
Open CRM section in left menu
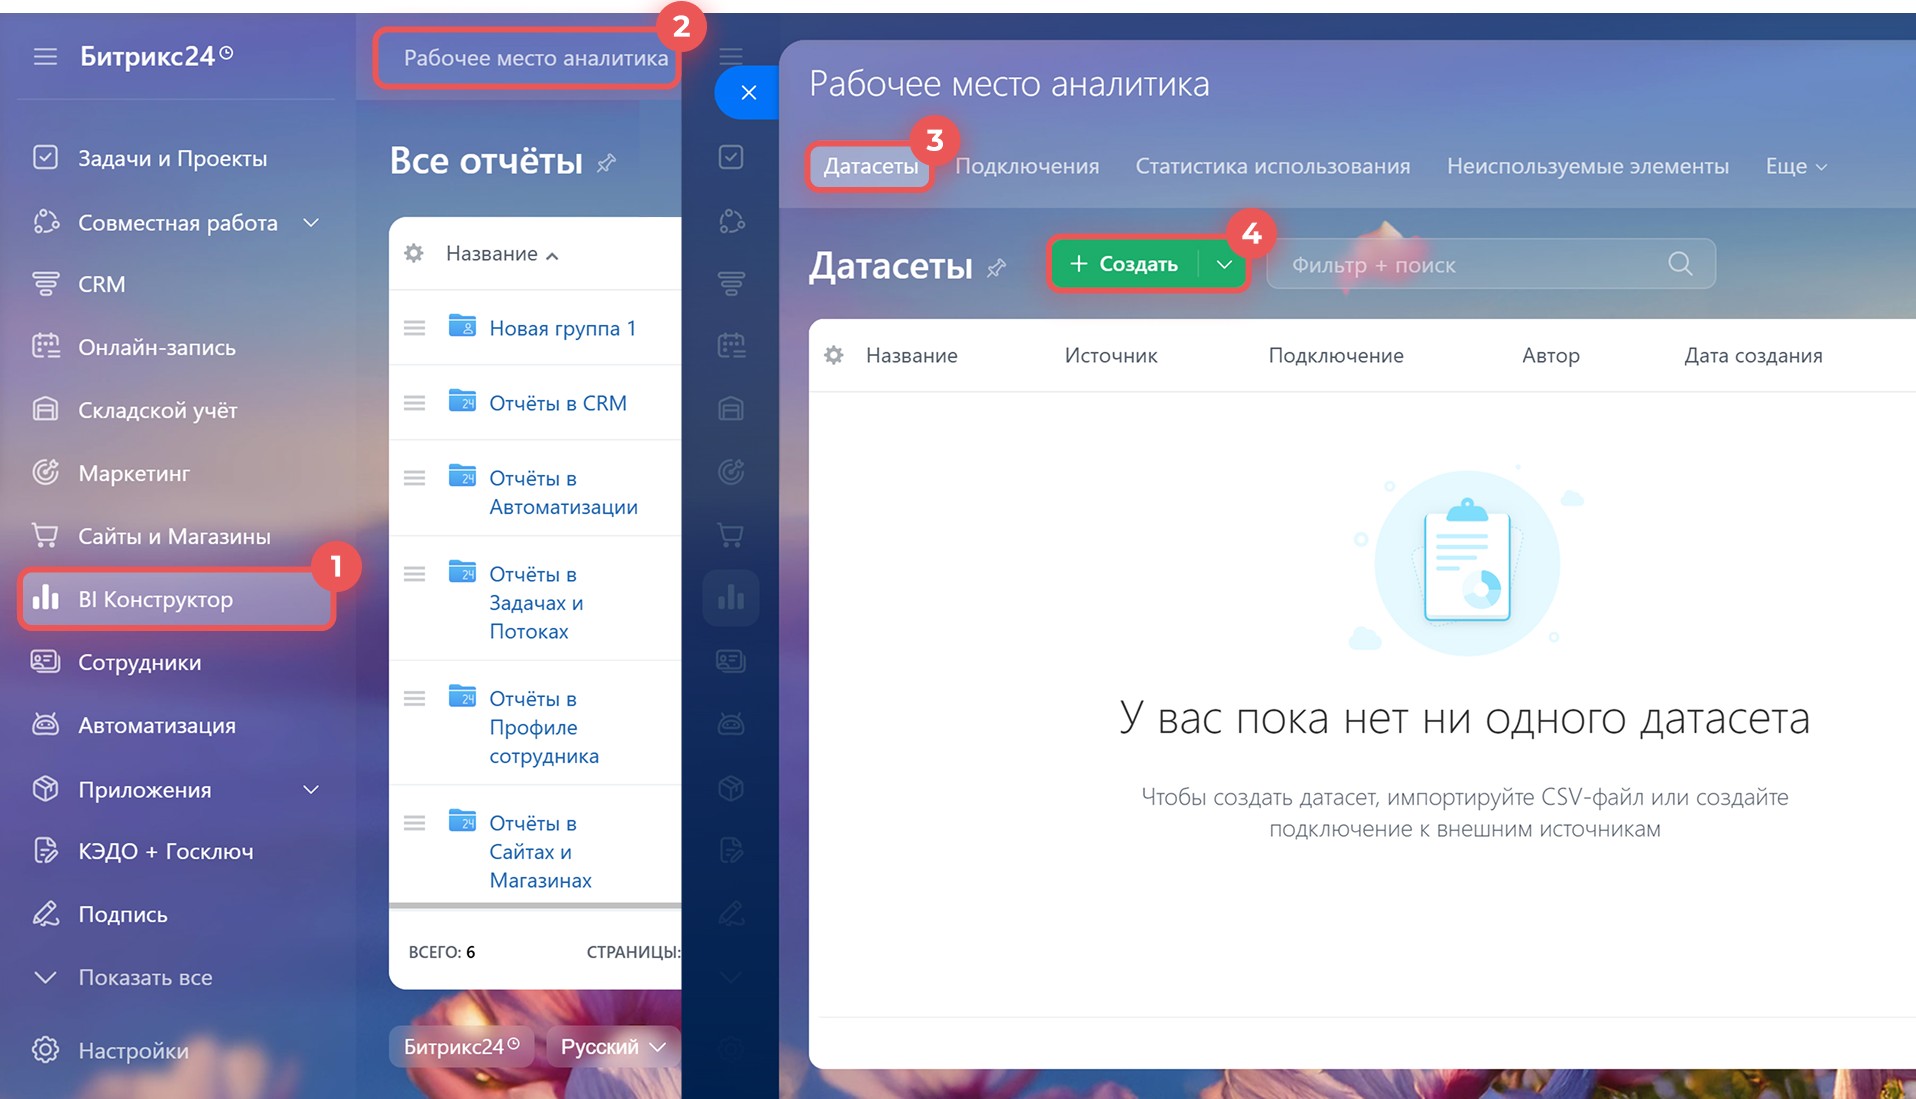point(101,285)
